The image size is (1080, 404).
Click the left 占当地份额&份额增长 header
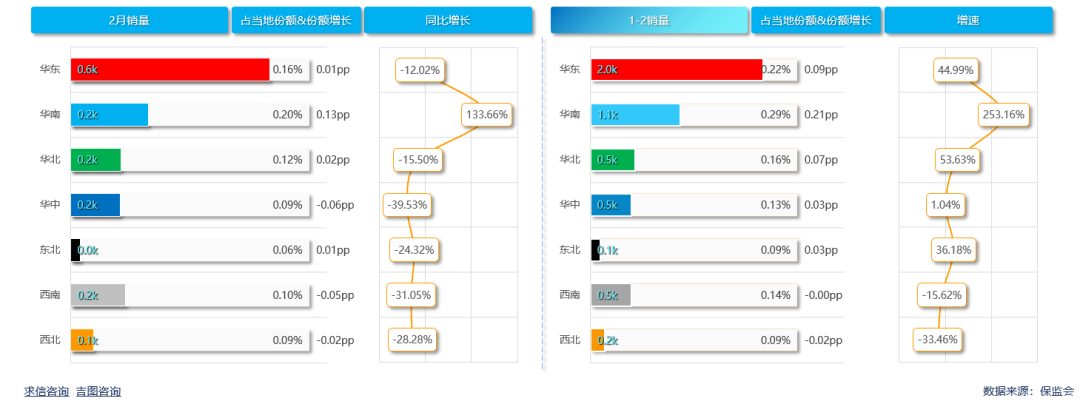(296, 20)
